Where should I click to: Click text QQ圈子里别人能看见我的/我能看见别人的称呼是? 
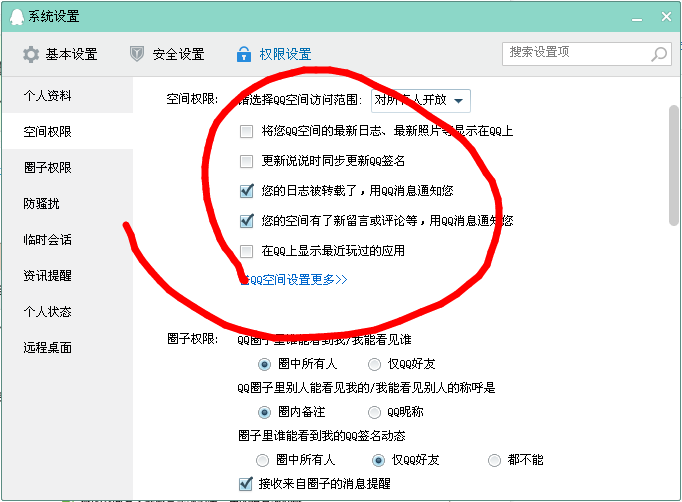click(x=366, y=388)
